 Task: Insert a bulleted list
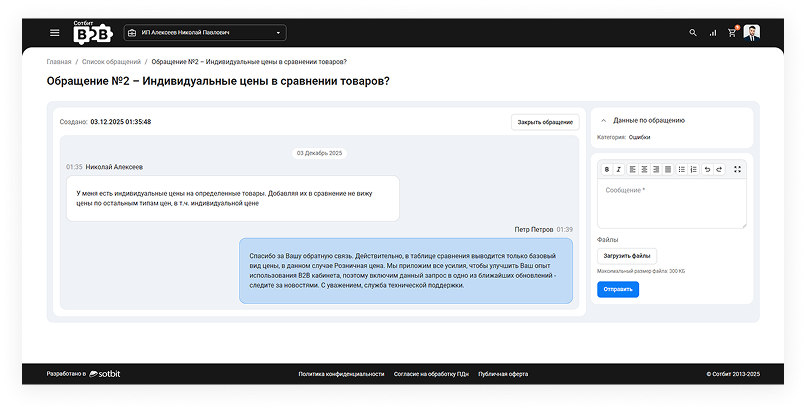tap(682, 169)
